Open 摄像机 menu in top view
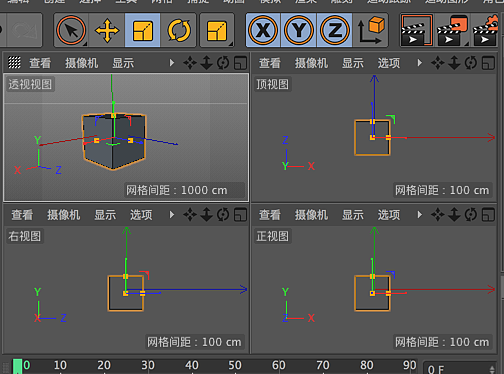Viewport: 504px width, 374px height. (x=311, y=63)
